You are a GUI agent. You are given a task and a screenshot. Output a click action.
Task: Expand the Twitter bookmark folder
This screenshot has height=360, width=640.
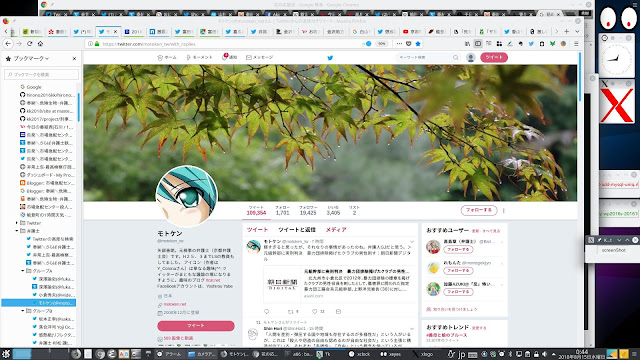[x=17, y=223]
